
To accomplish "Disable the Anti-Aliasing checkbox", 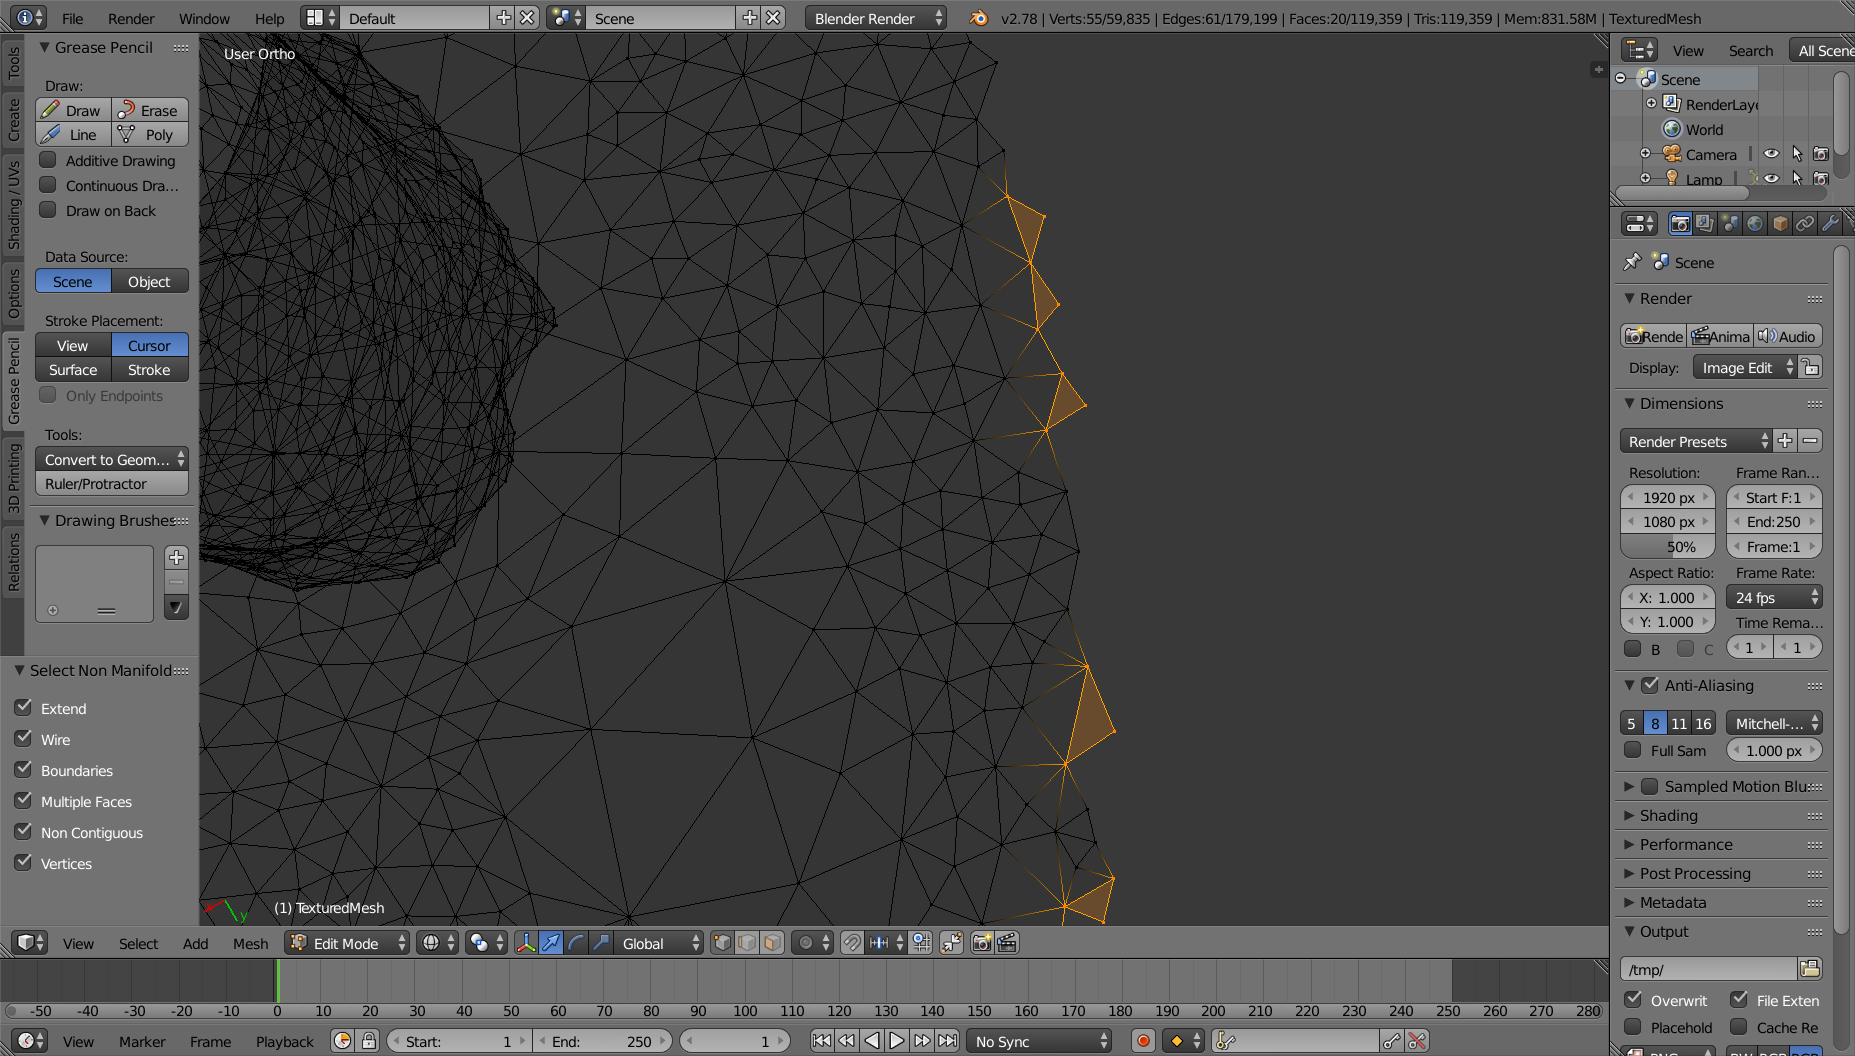I will 1650,685.
